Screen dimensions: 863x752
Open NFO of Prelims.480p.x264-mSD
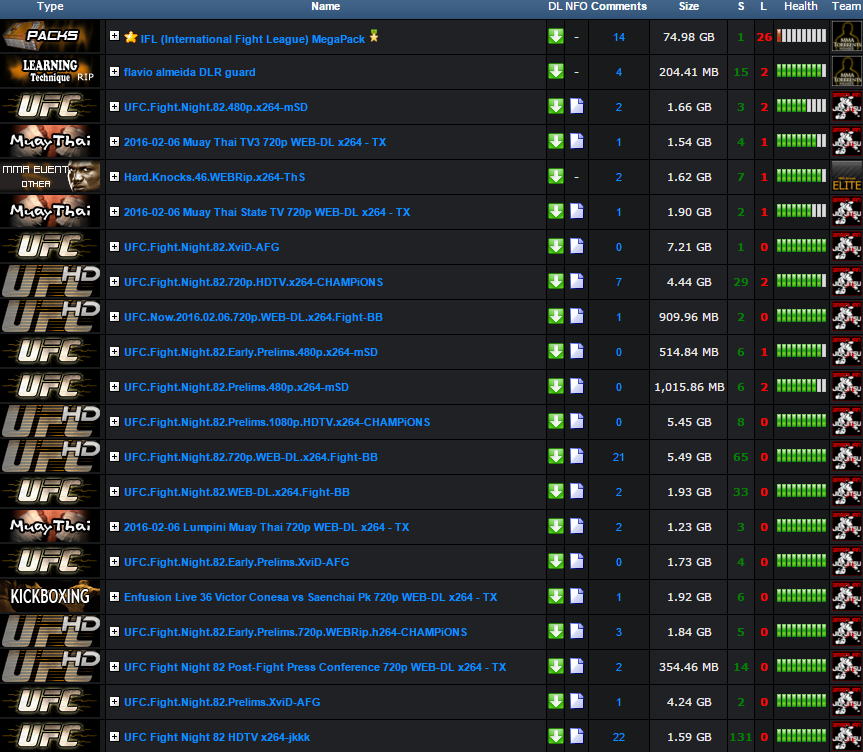pyautogui.click(x=577, y=386)
